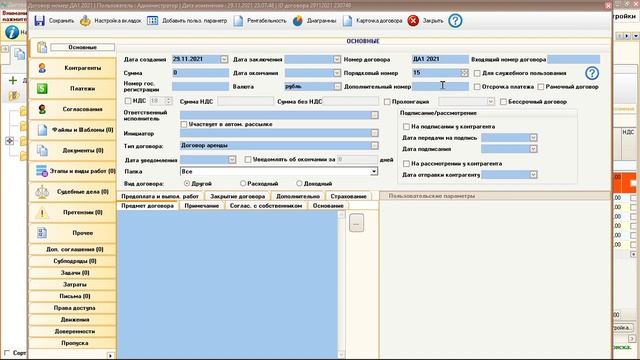Click the Согласования sidebar icon
Screen dimensions: 640x360
coord(42,109)
